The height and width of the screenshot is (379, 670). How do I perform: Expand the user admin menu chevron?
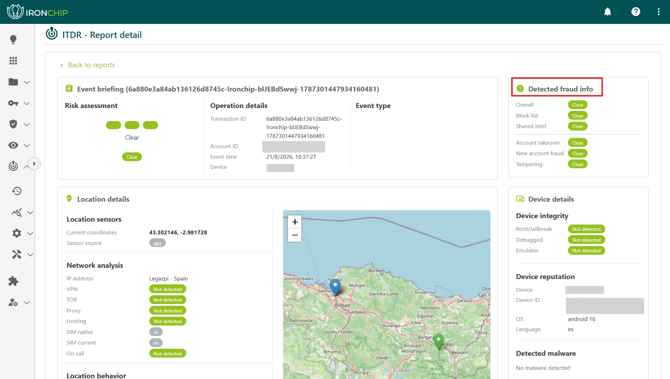coord(27,303)
